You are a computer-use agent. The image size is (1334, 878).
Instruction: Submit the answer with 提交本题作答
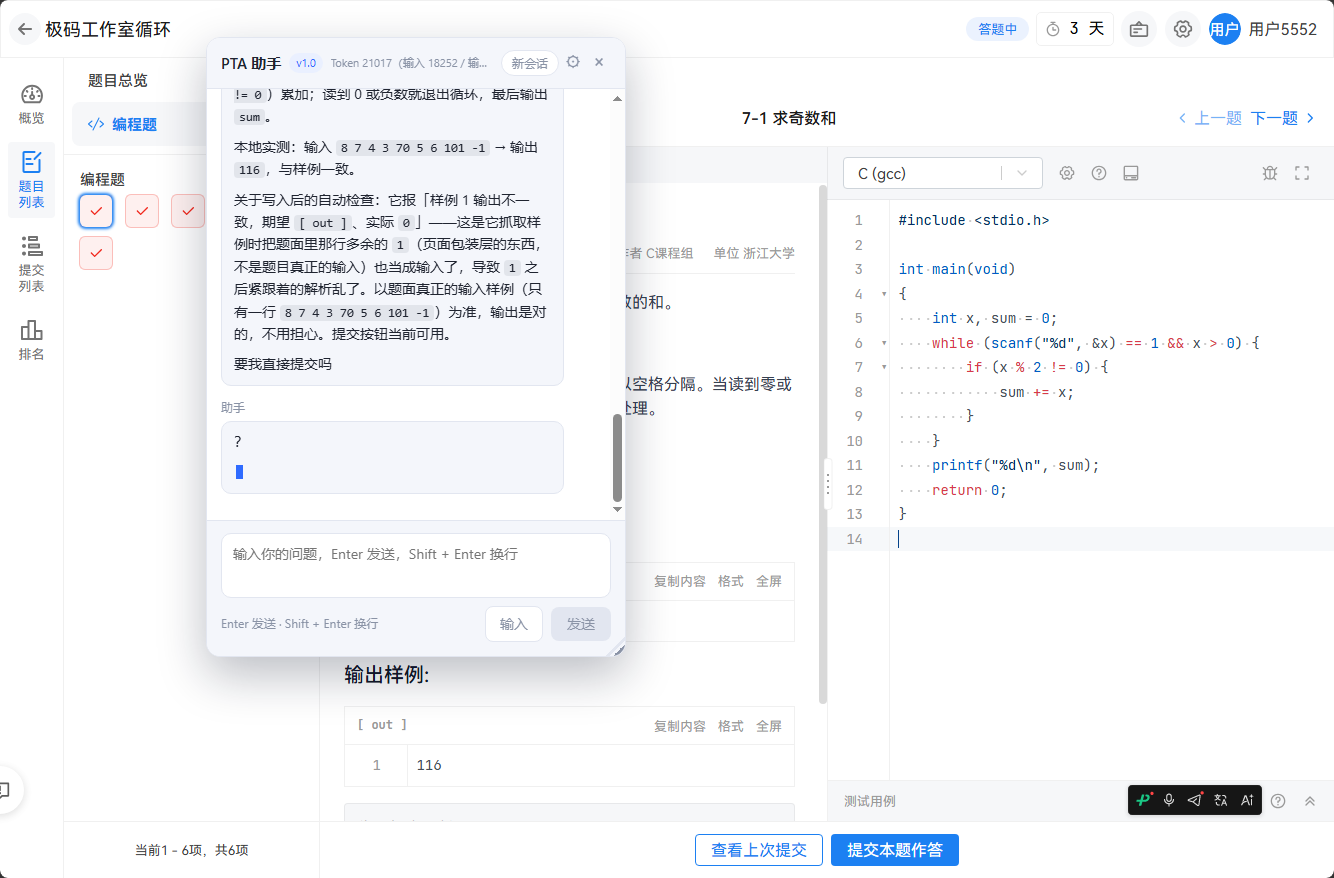pos(895,850)
